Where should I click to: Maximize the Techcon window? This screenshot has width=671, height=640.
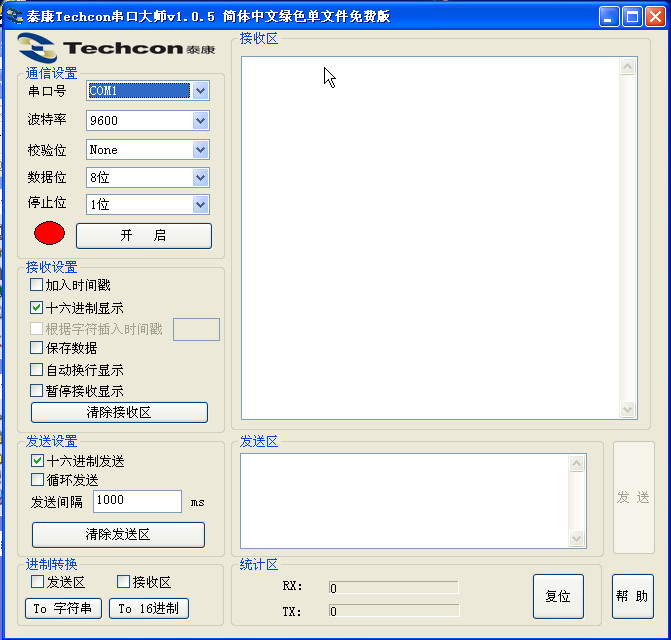coord(632,17)
